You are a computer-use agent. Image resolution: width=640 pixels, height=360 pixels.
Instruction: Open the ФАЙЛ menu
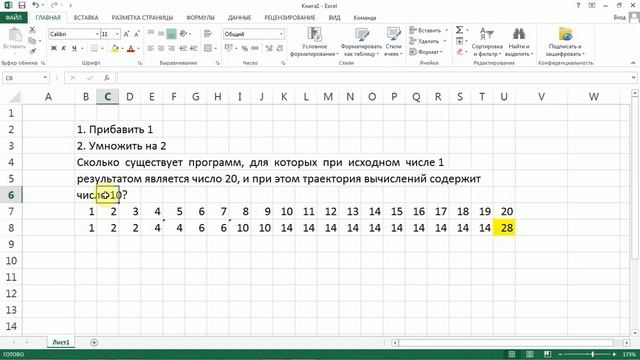tap(13, 18)
